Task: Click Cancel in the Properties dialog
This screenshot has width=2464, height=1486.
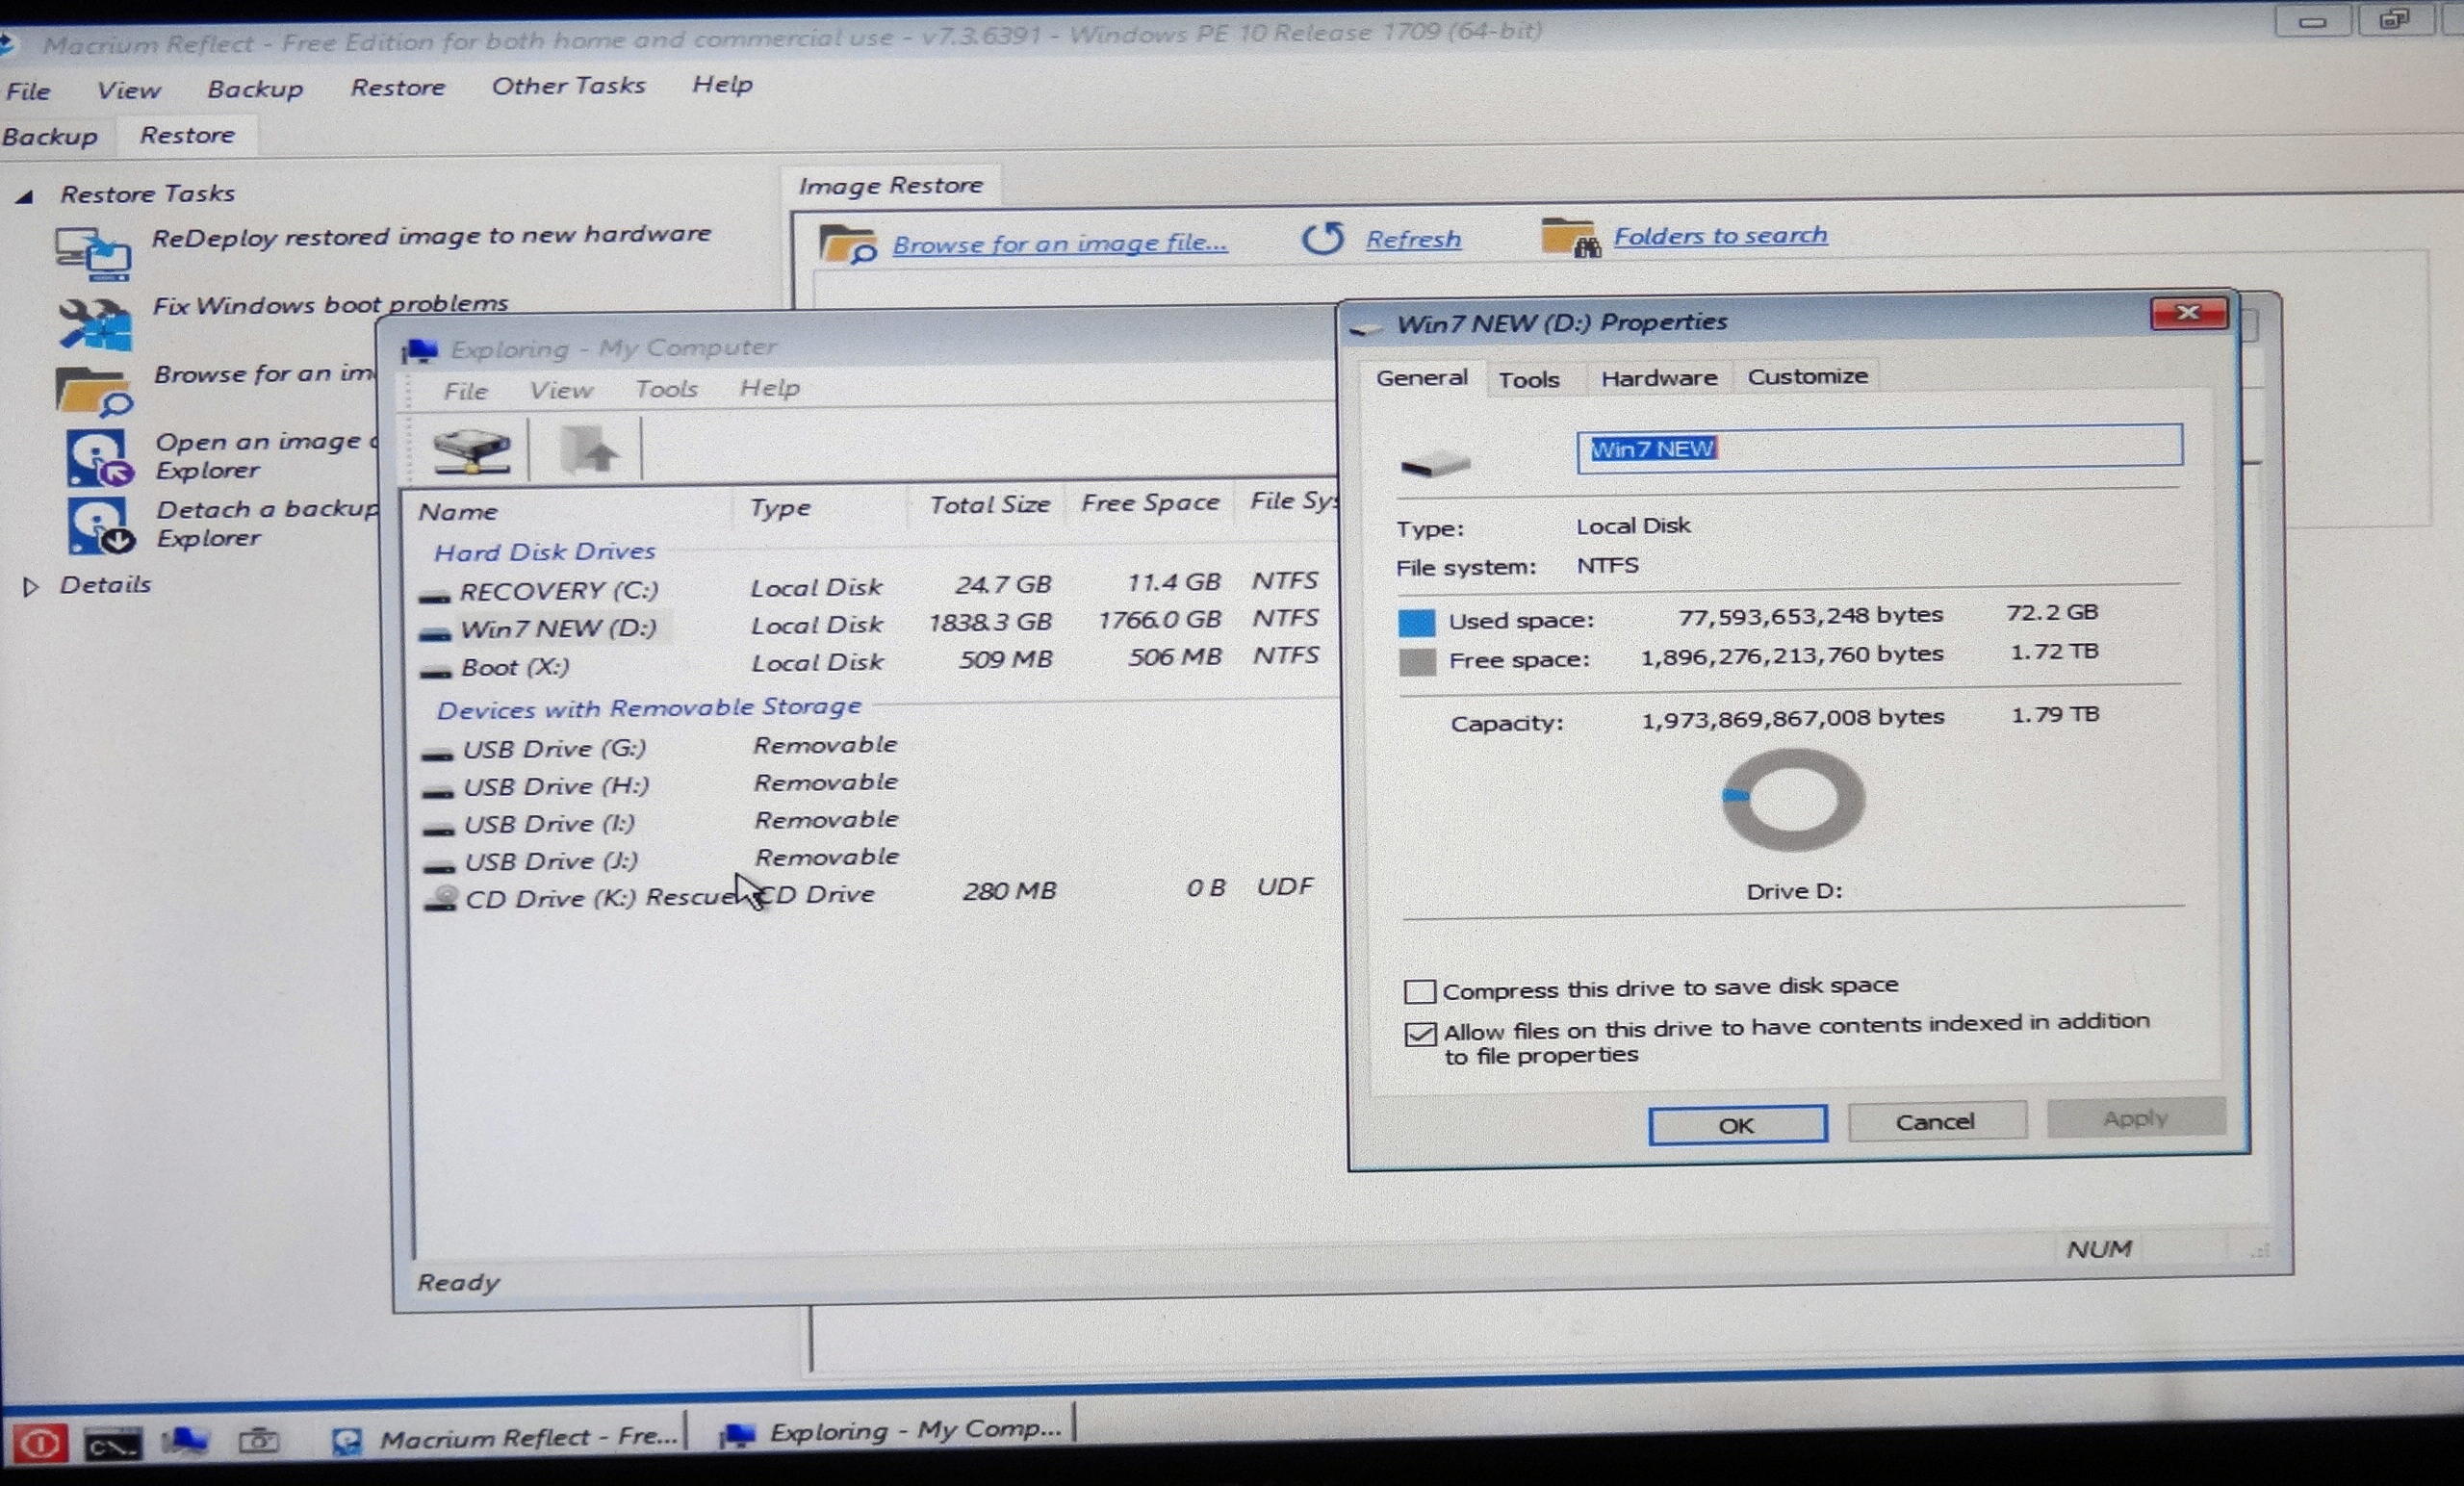Action: (x=1937, y=1121)
